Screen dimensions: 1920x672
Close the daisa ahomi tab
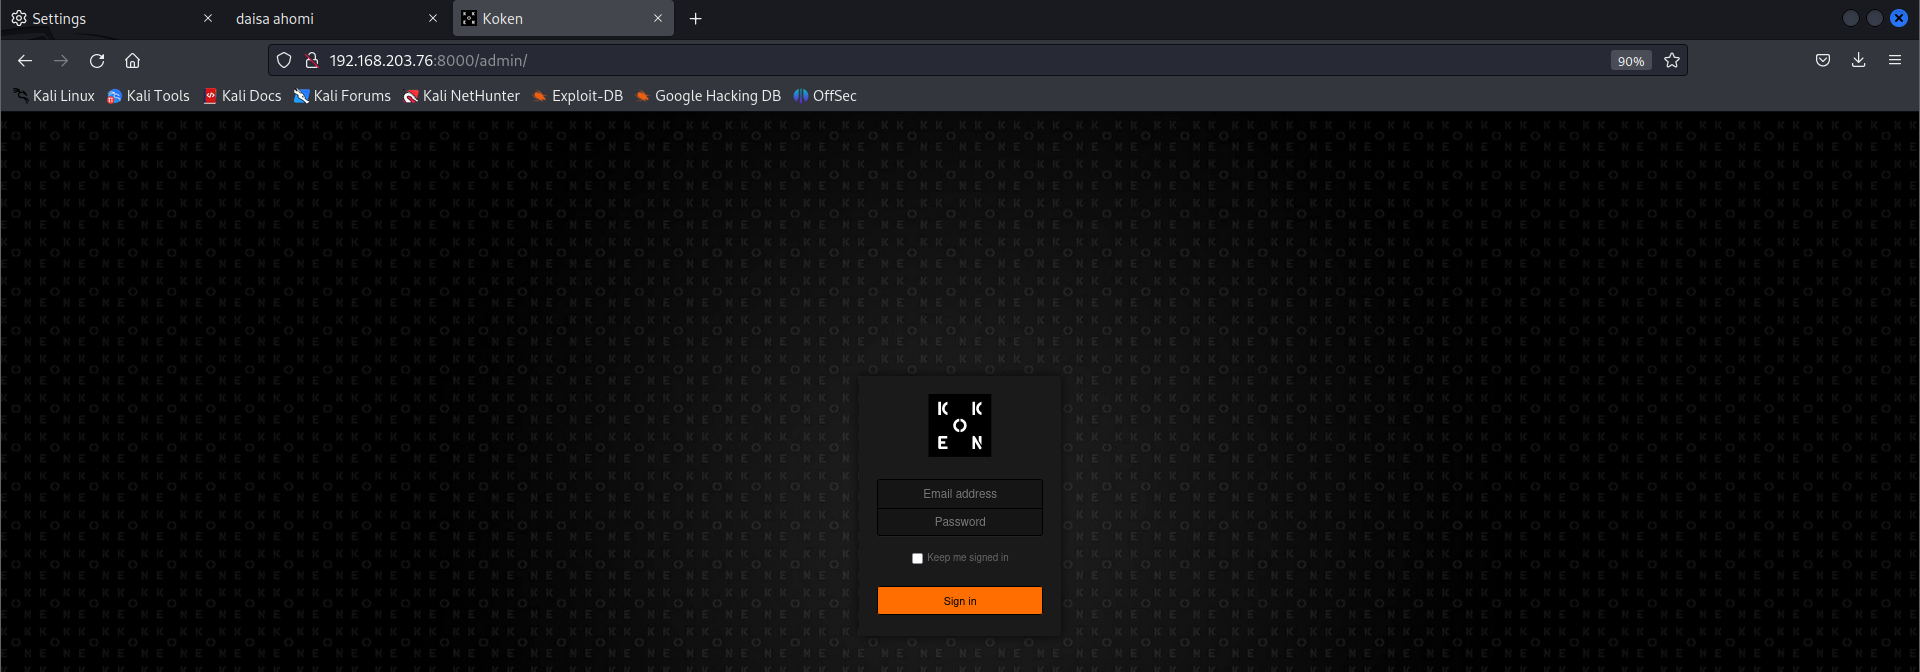coord(433,19)
